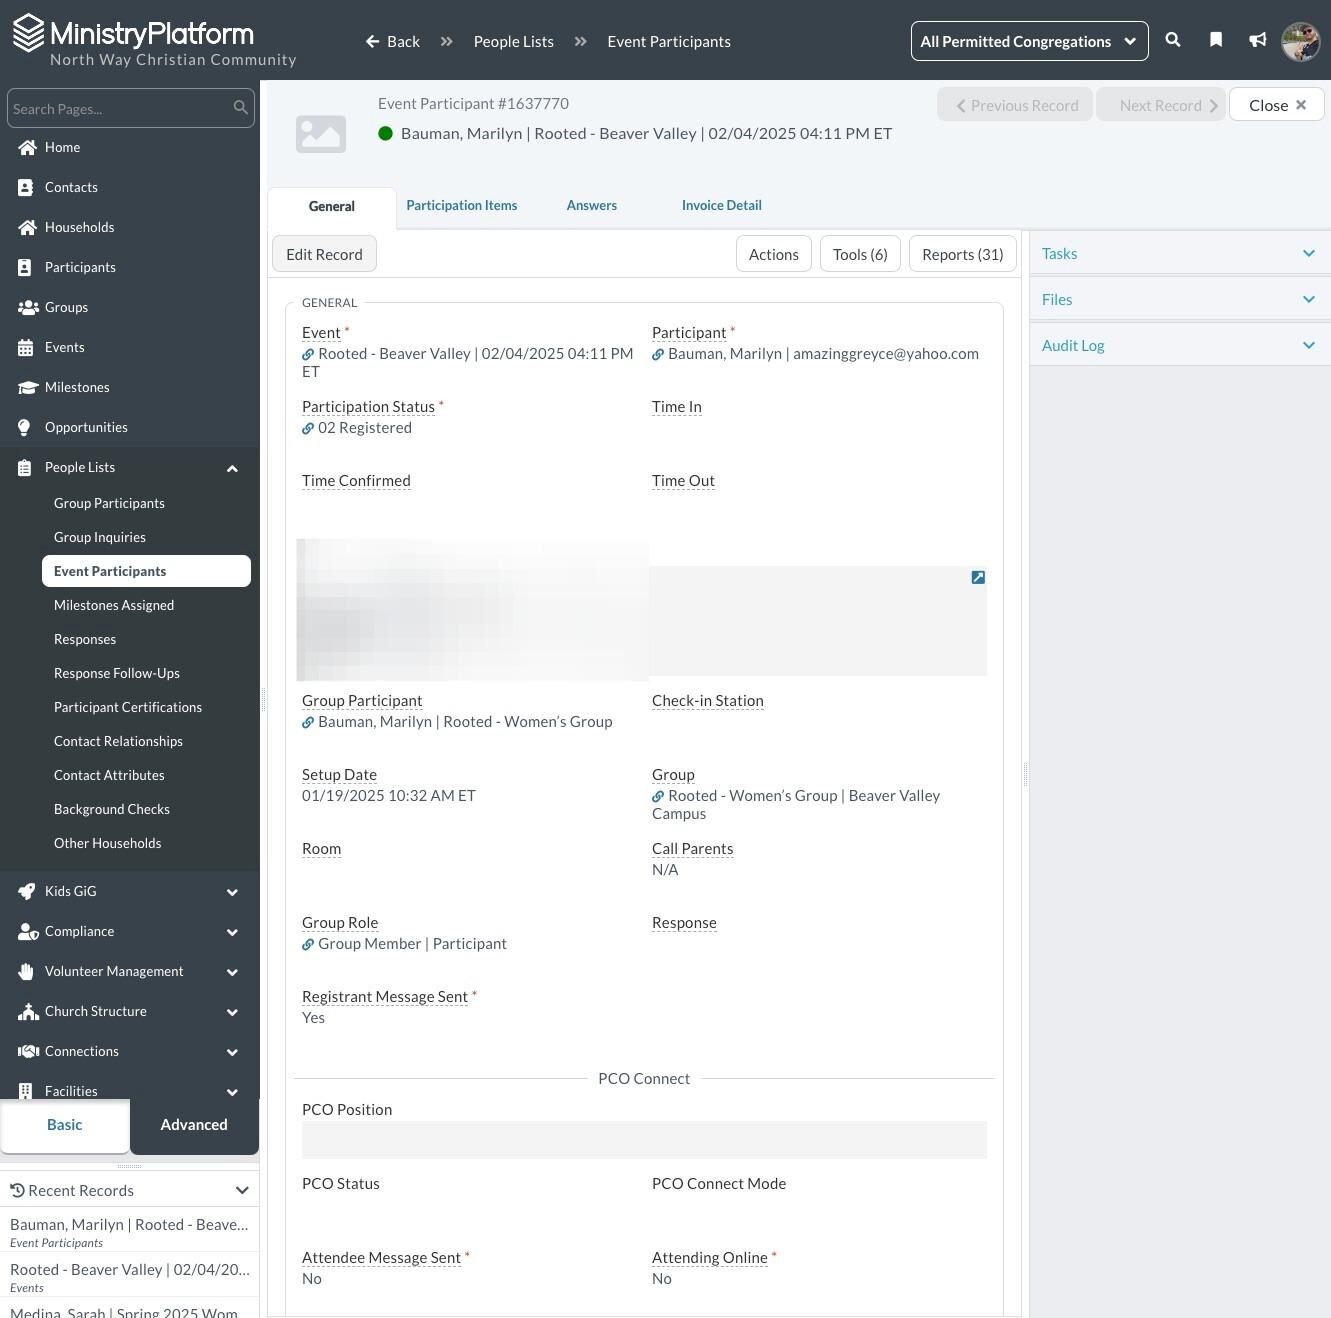Viewport: 1331px width, 1318px height.
Task: Click the global search magnifier icon
Action: pyautogui.click(x=1173, y=40)
